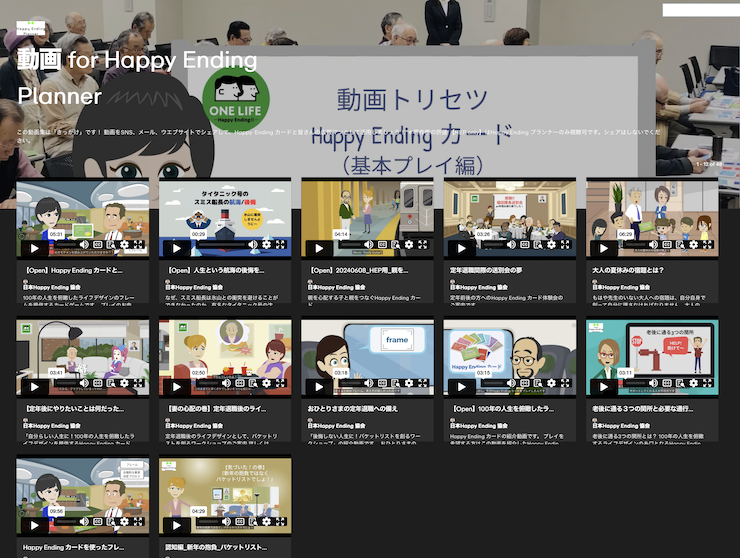Toggle CC on the 20240608_HEP用 video

pyautogui.click(x=382, y=244)
